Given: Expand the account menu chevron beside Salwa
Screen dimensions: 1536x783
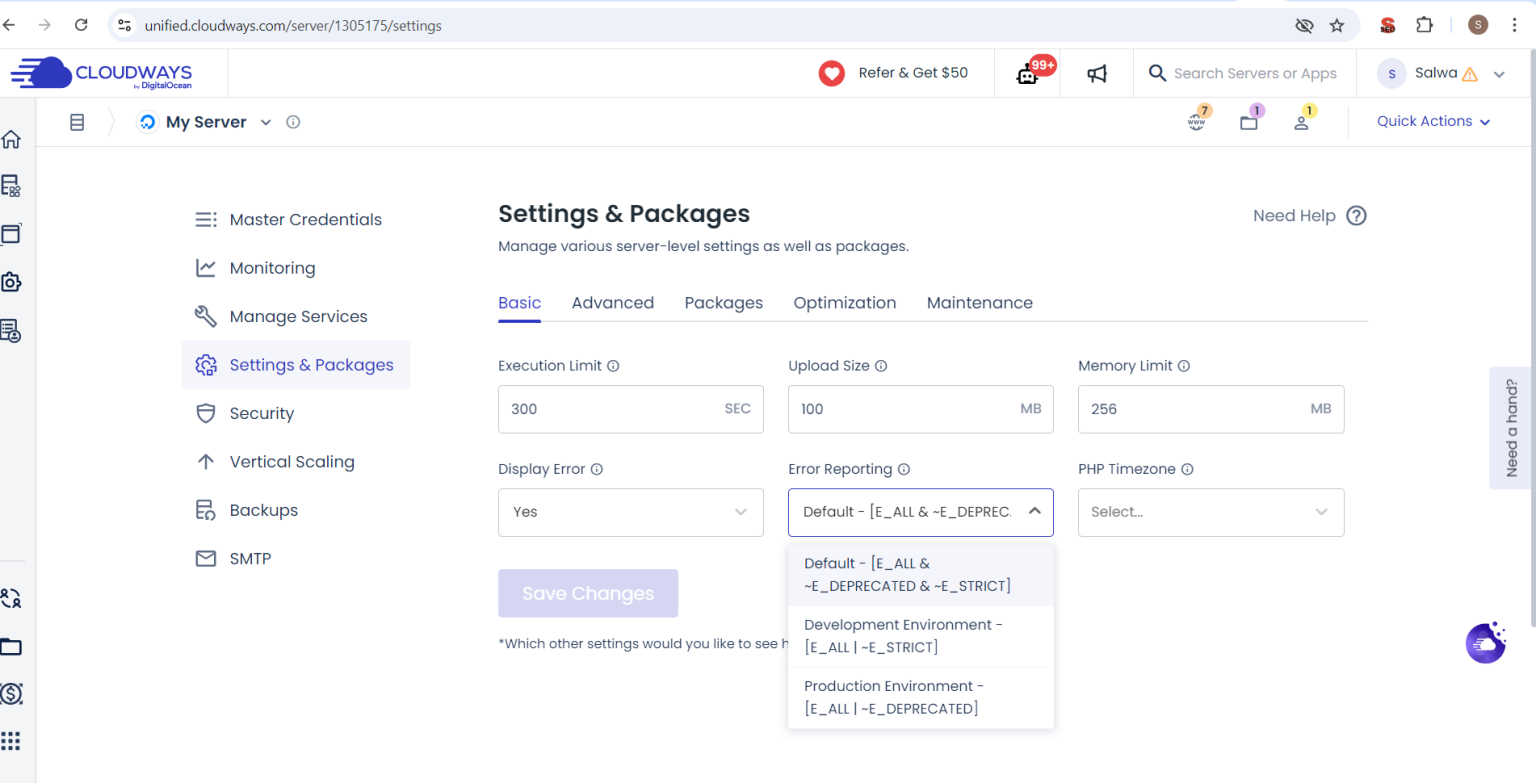Looking at the screenshot, I should (x=1499, y=74).
